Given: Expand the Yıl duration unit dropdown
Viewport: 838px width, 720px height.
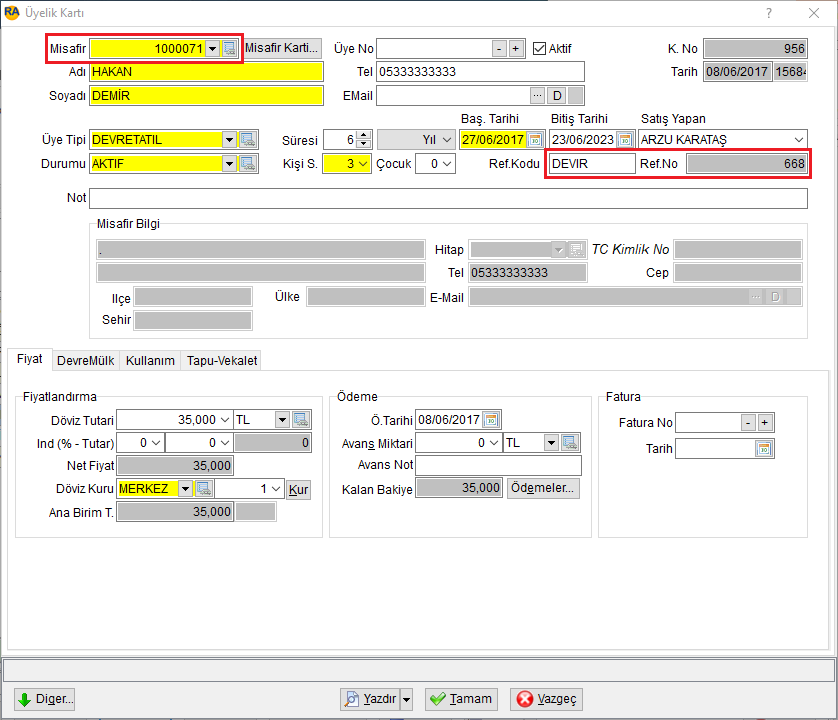Looking at the screenshot, I should click(x=447, y=140).
